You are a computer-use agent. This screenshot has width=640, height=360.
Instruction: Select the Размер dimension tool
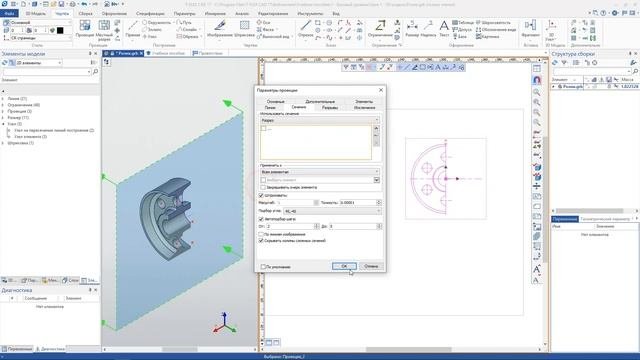point(412,29)
